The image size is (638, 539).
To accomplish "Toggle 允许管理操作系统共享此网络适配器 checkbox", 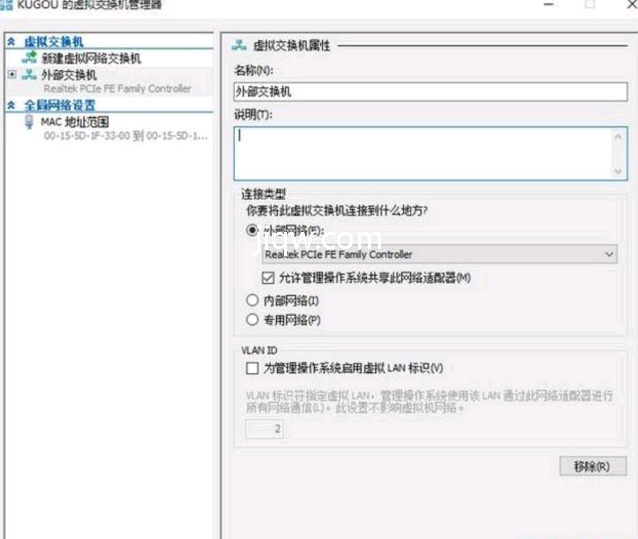I will [x=267, y=277].
